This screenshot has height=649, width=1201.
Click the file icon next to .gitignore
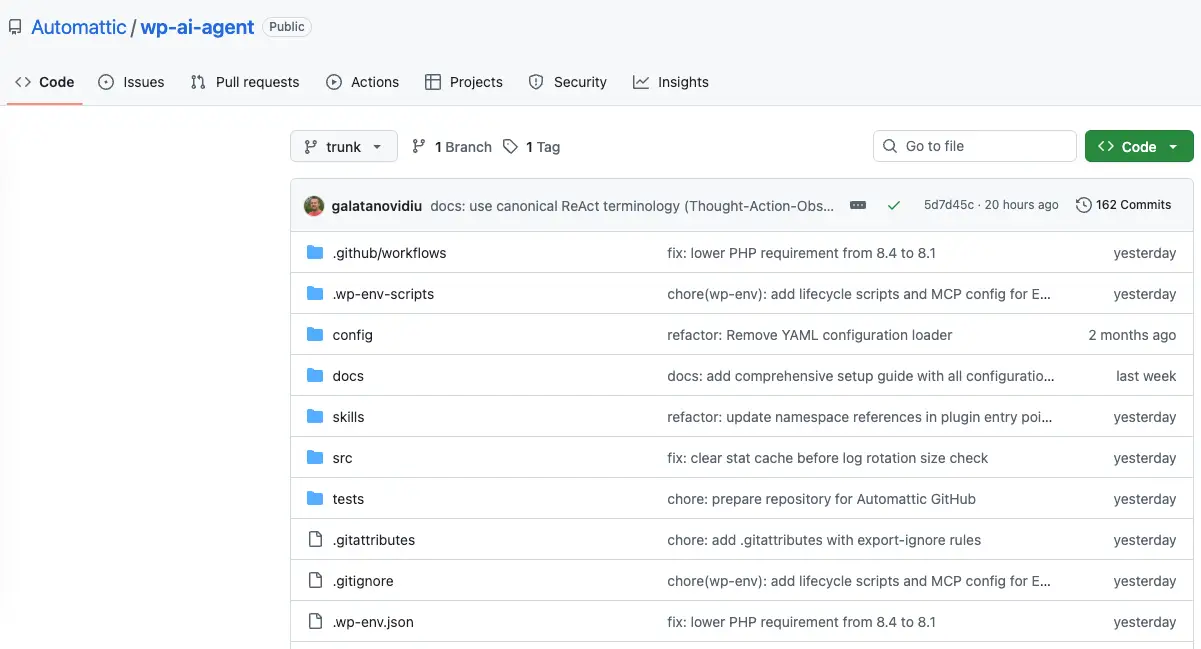click(314, 580)
